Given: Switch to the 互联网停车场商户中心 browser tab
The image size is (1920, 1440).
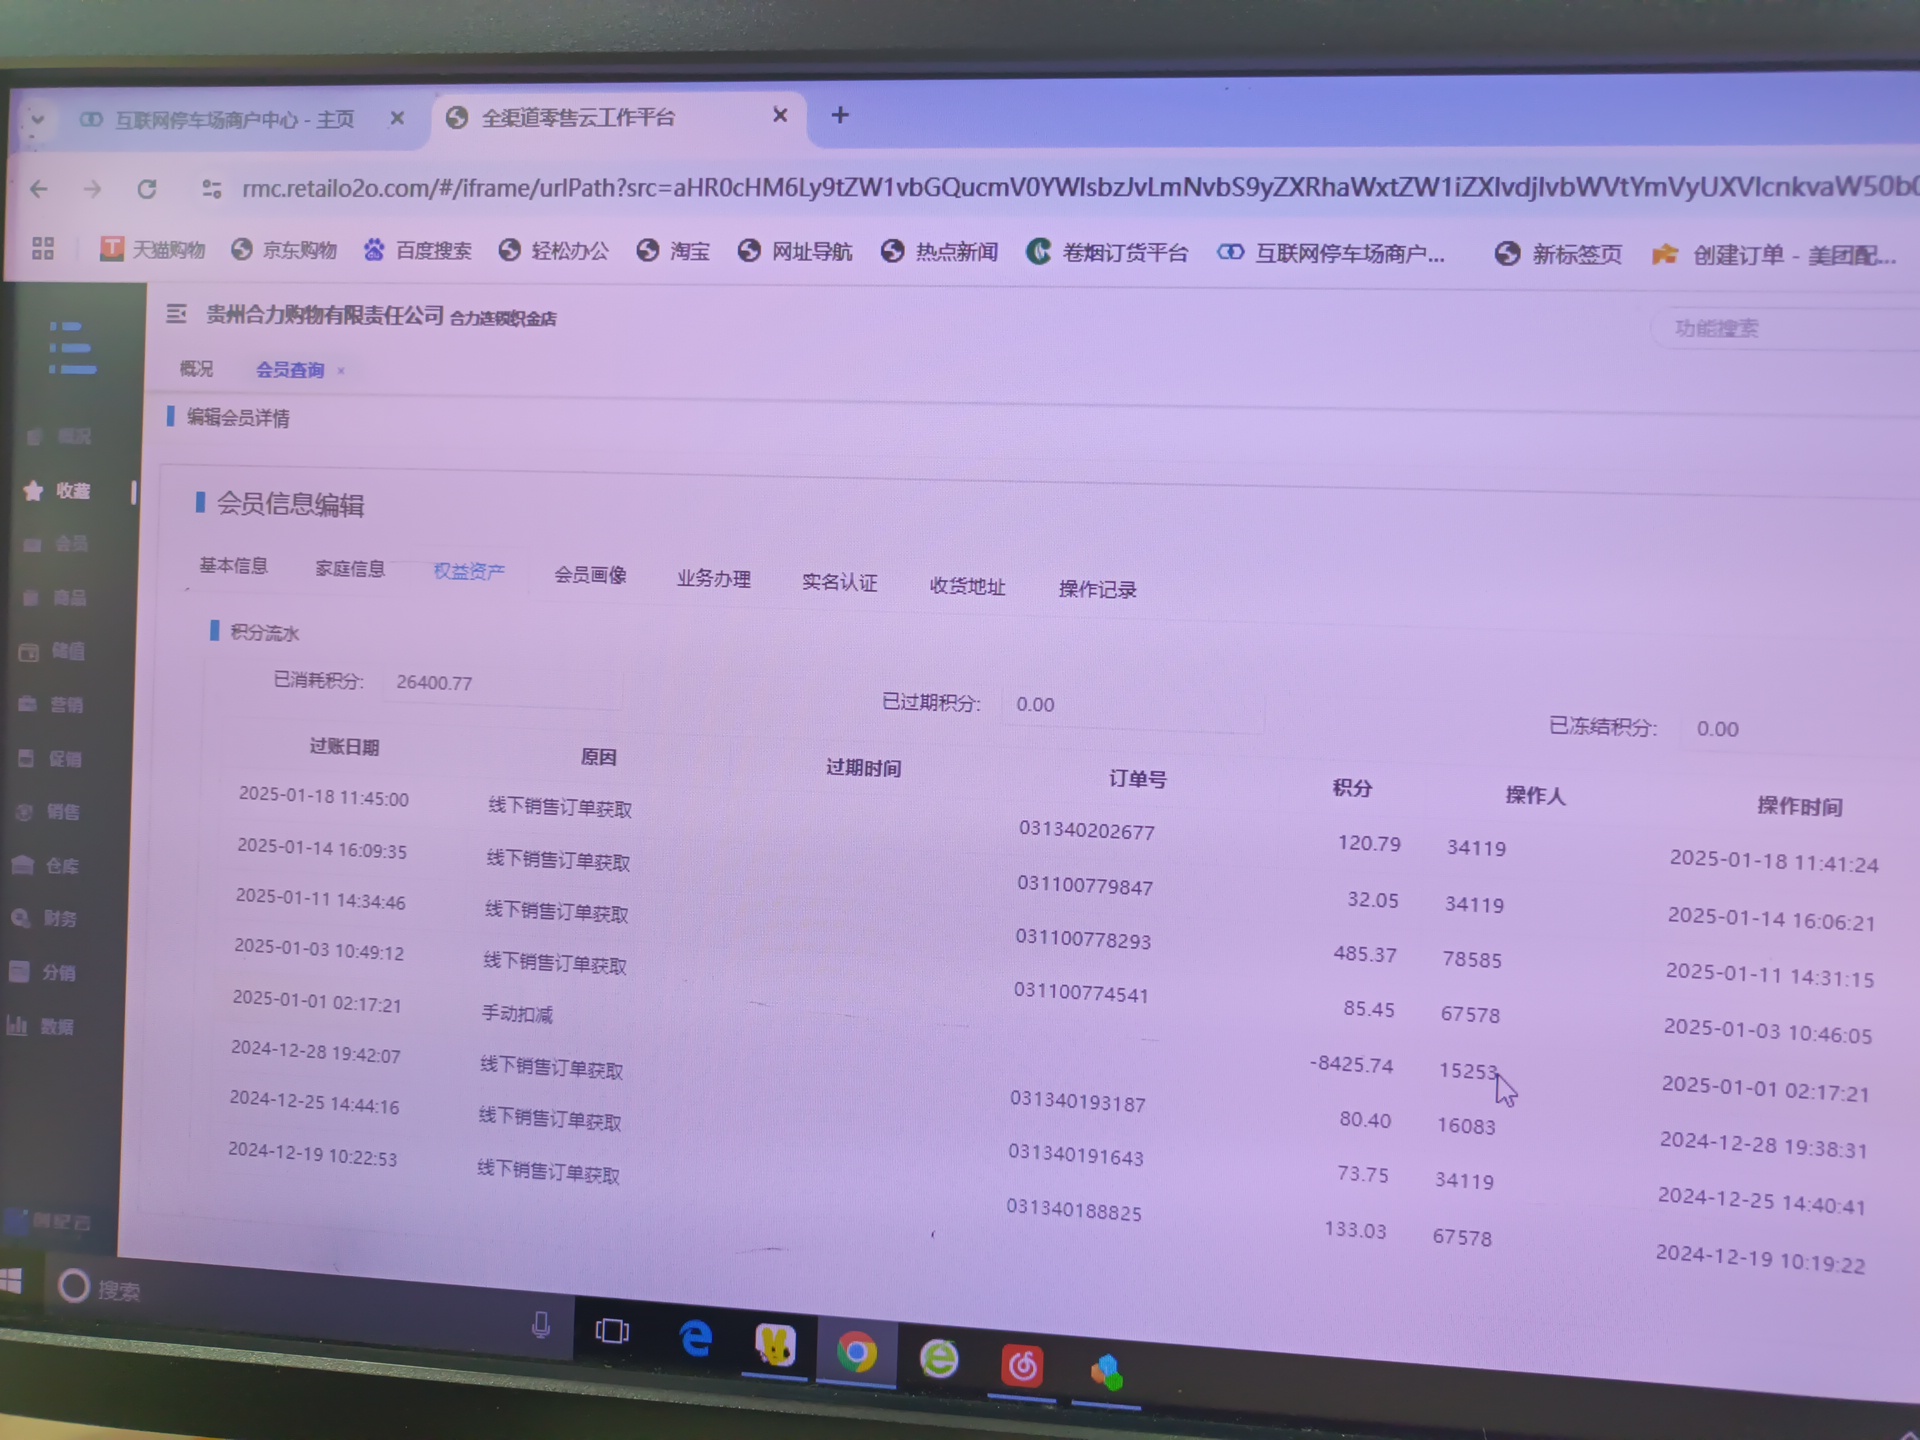Looking at the screenshot, I should coord(234,120).
